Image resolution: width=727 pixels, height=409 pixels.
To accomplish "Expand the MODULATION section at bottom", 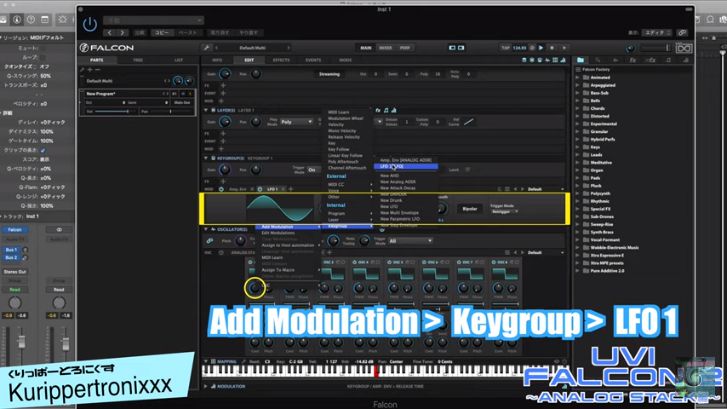I will (x=206, y=386).
